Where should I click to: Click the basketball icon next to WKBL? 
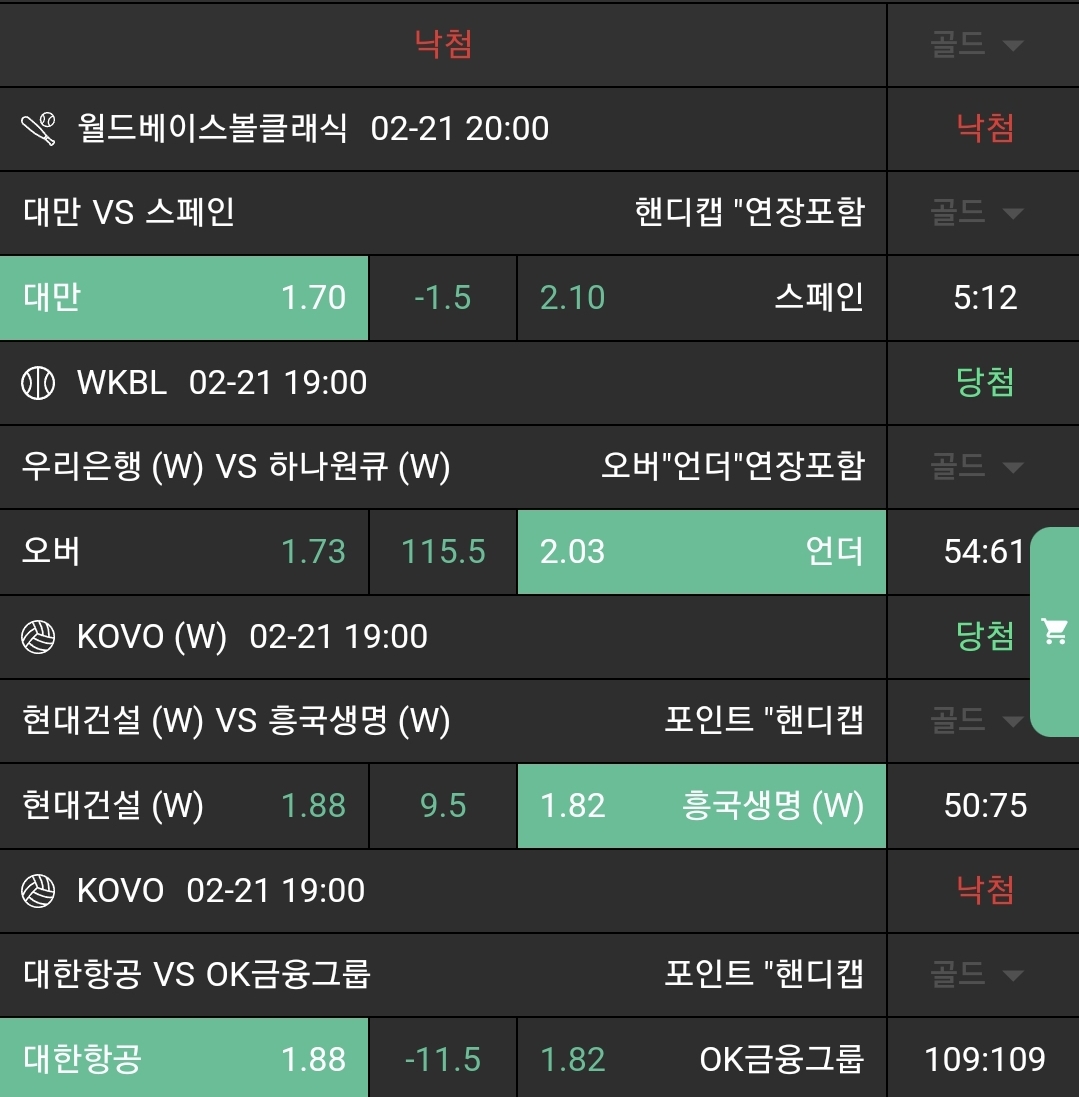tap(39, 383)
